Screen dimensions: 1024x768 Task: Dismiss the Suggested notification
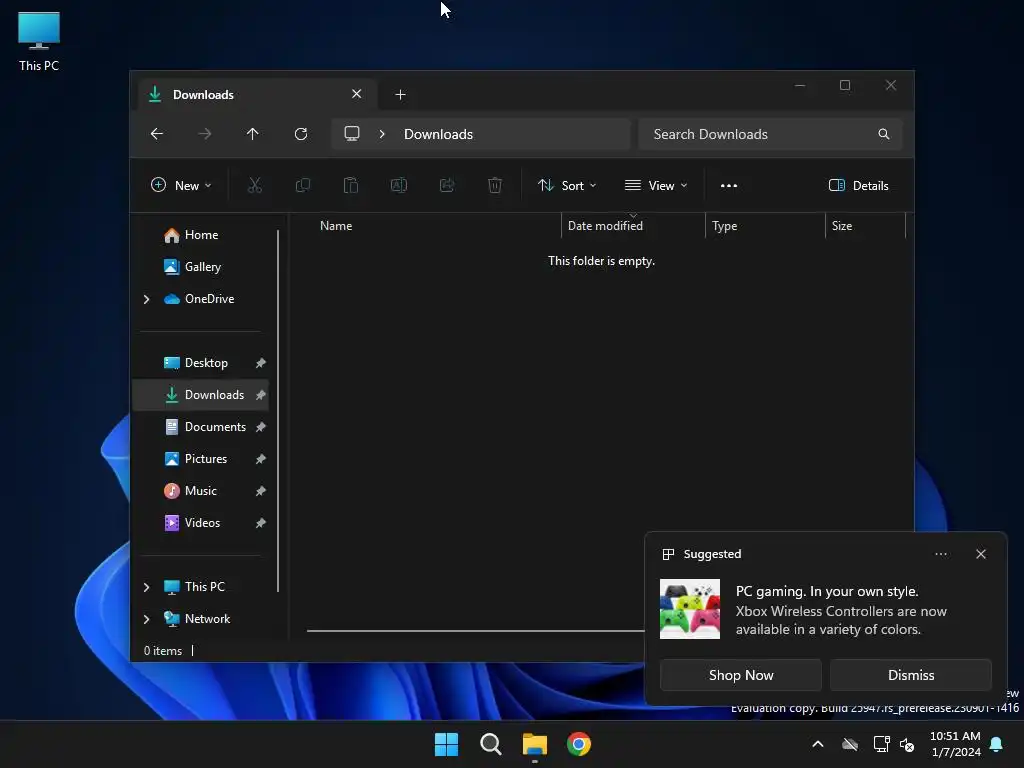(x=911, y=675)
